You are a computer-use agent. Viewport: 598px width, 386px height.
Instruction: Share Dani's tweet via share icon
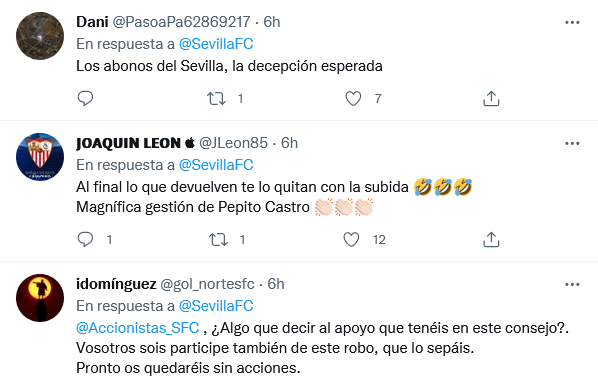click(x=491, y=98)
